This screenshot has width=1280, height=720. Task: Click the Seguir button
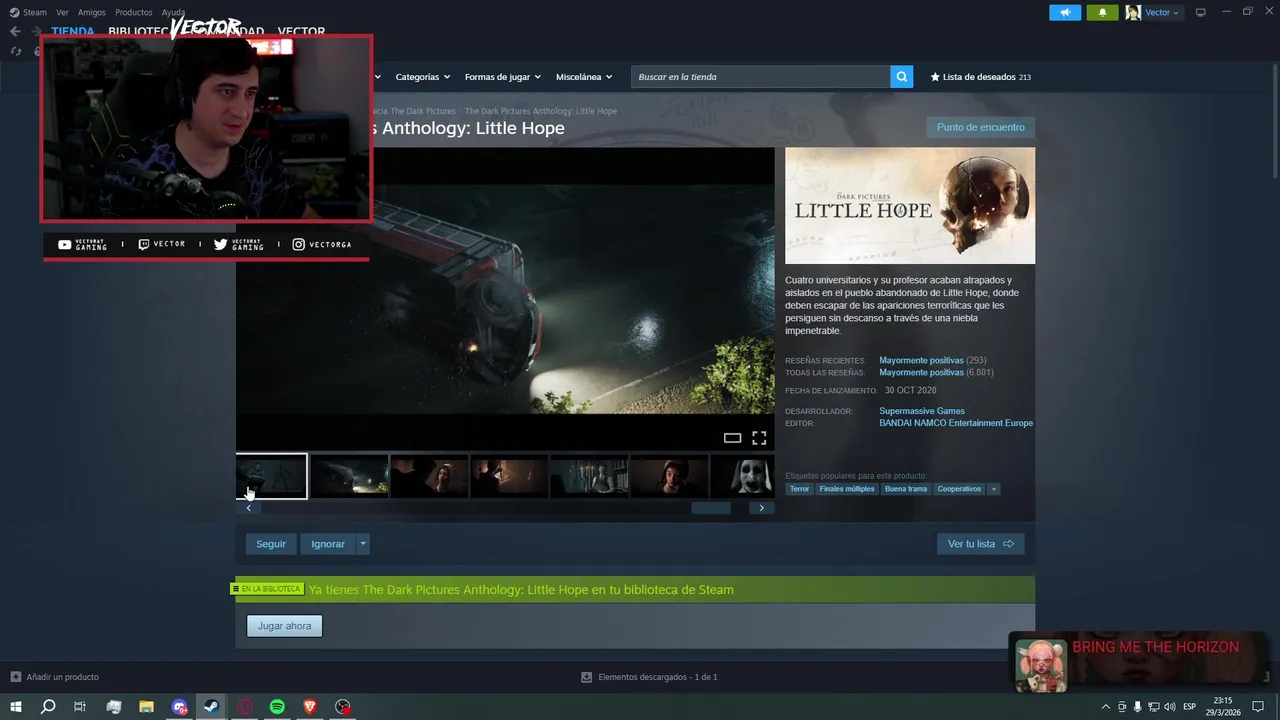pyautogui.click(x=271, y=544)
